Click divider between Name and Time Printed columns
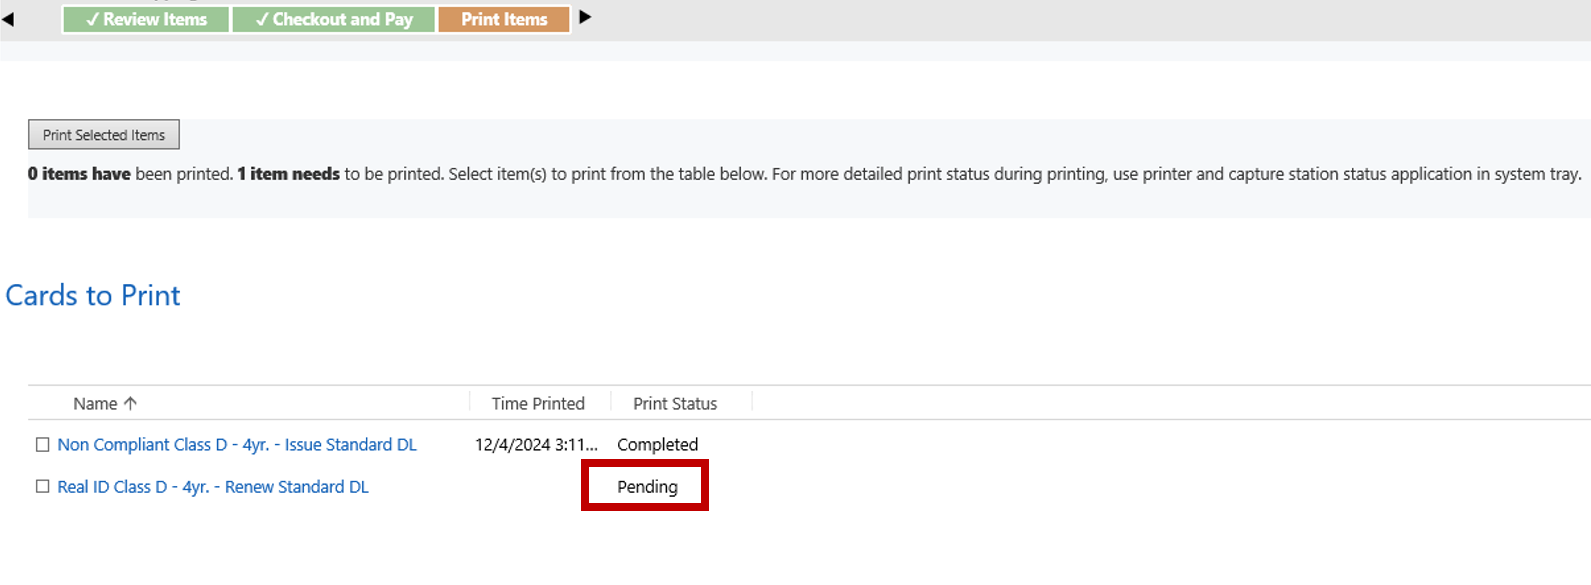 click(x=470, y=403)
